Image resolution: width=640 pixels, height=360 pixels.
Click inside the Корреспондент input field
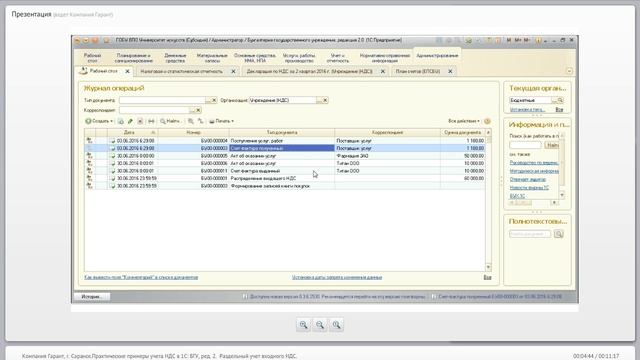tap(154, 110)
